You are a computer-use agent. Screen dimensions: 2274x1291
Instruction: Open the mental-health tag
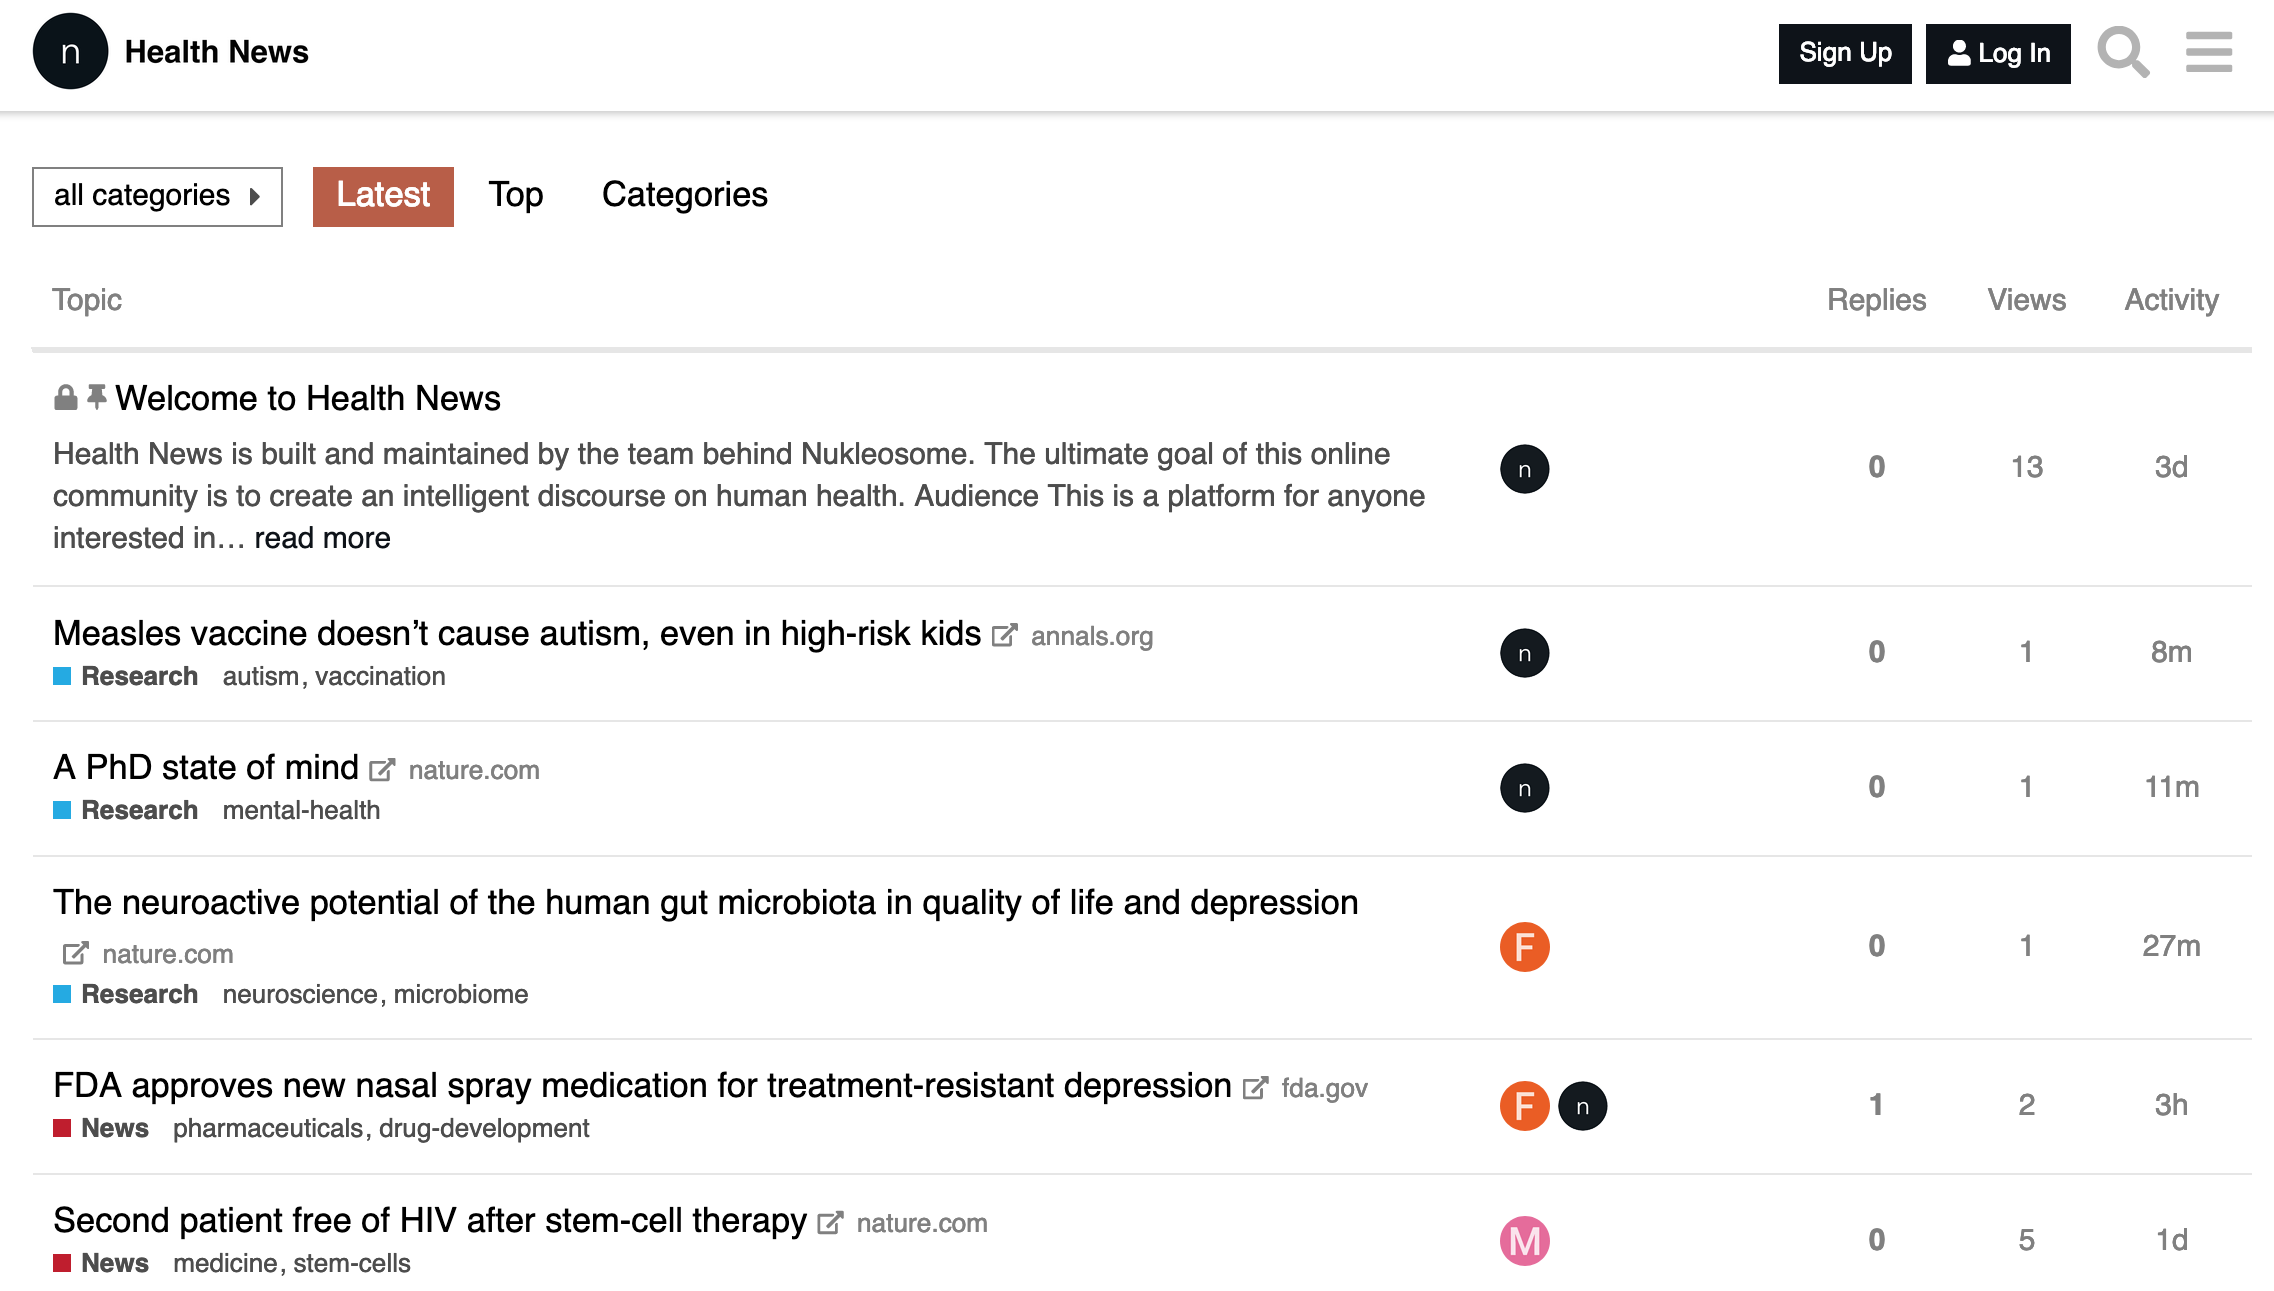point(301,810)
